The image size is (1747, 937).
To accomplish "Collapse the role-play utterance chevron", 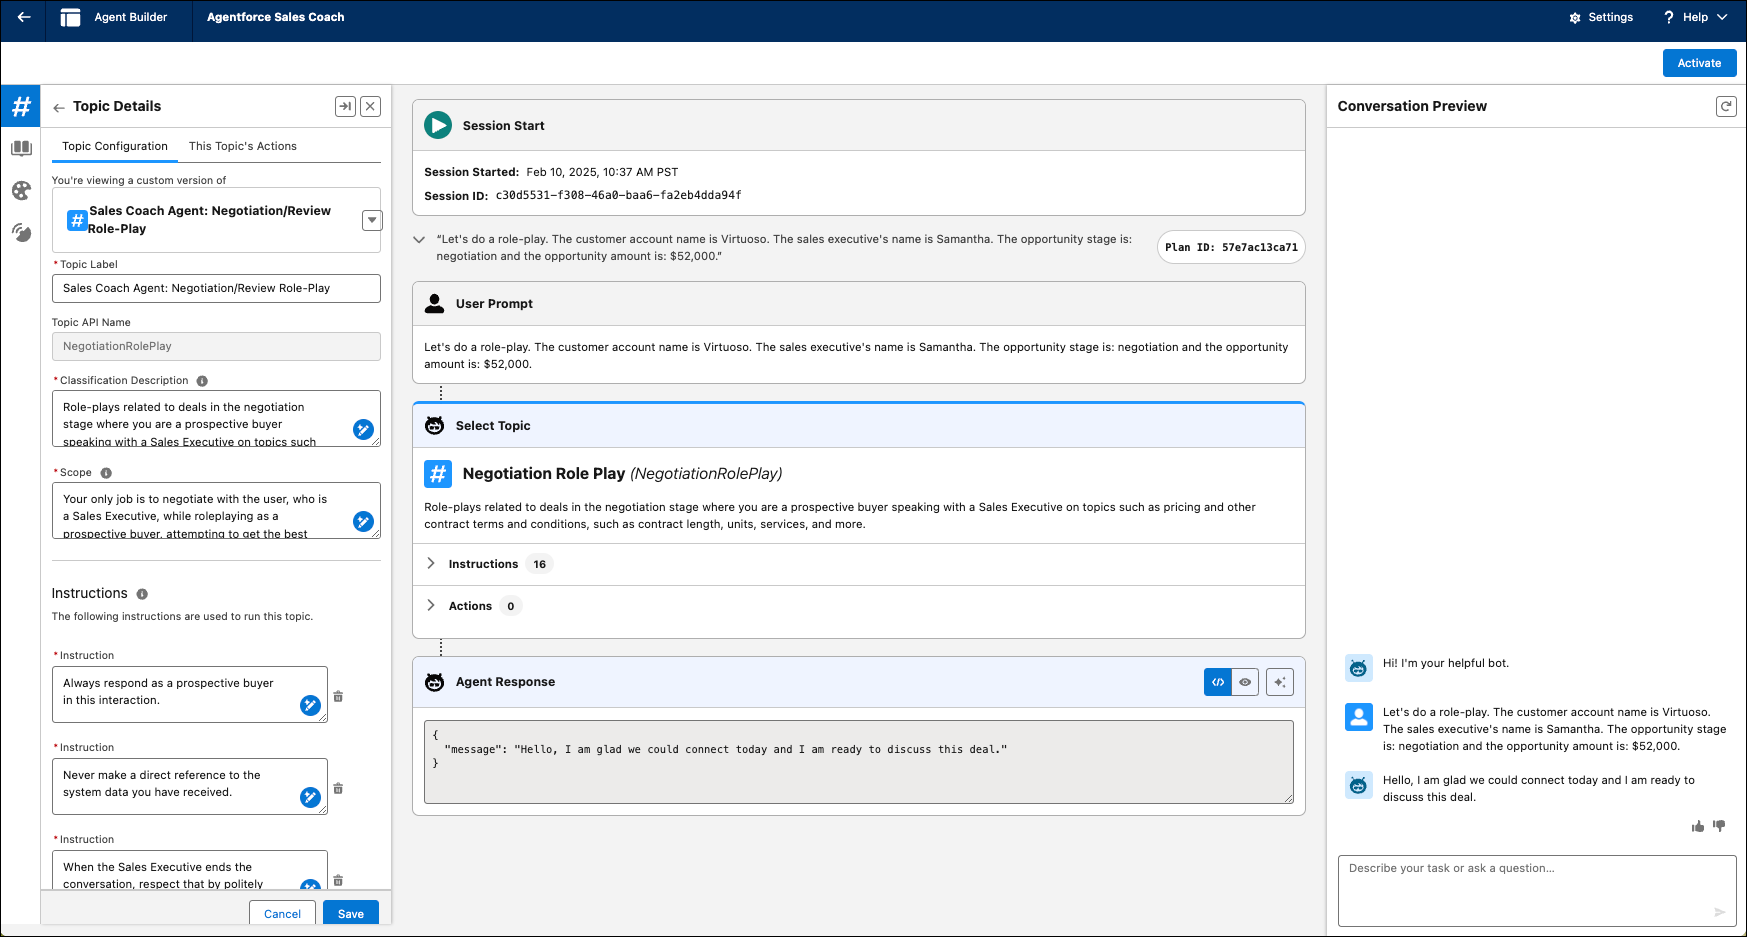I will tap(419, 240).
